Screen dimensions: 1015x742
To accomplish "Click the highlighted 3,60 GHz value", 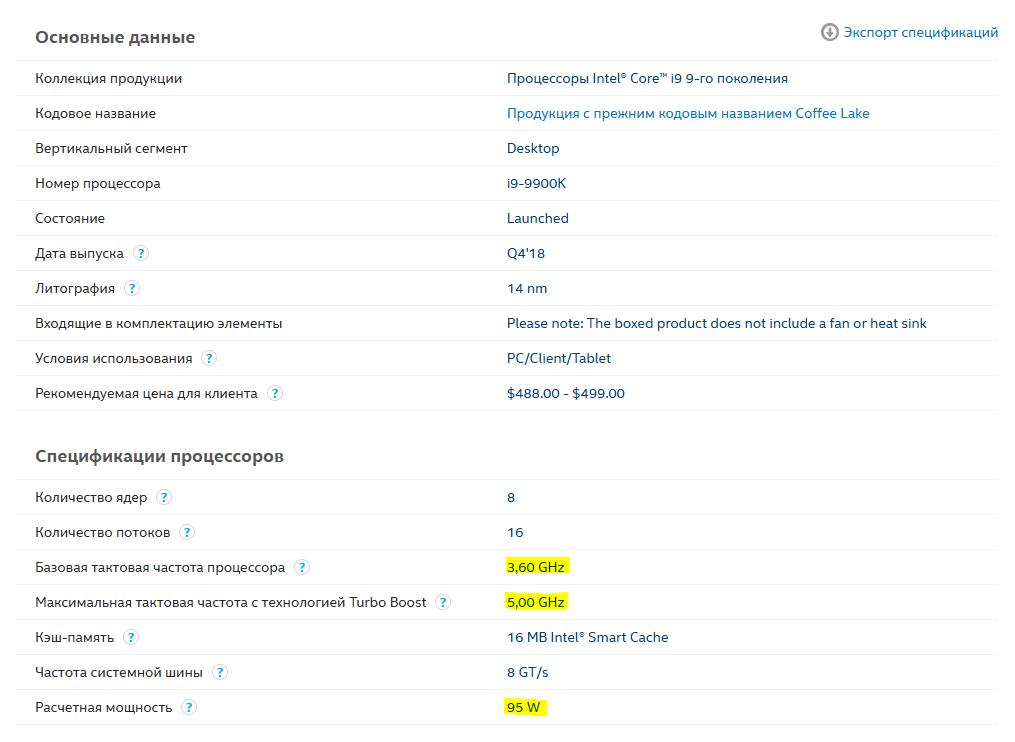I will click(536, 567).
